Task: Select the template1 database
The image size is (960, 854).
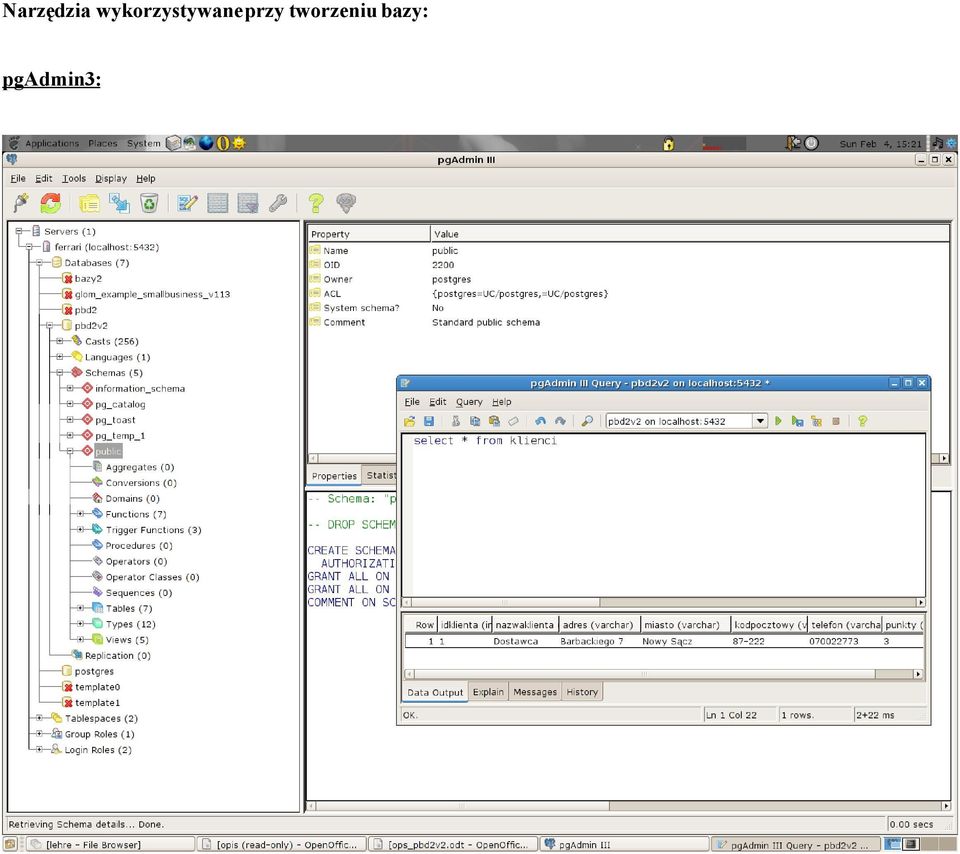Action: click(x=97, y=703)
